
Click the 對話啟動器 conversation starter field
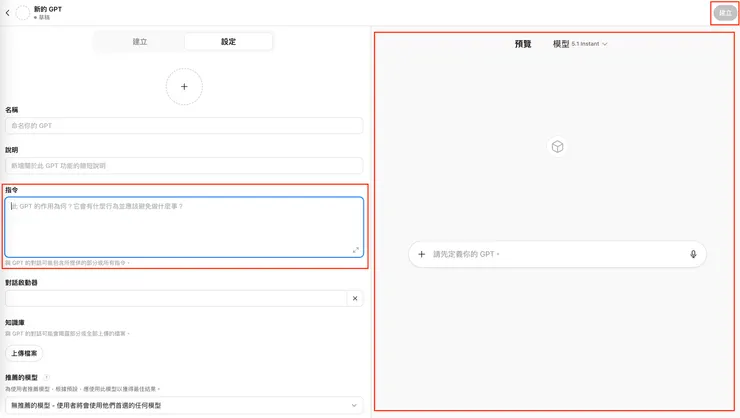click(176, 298)
